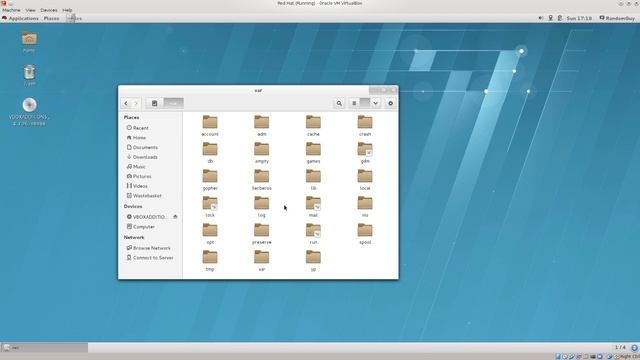The height and width of the screenshot is (360, 640).
Task: Select the nis folder
Action: click(365, 207)
